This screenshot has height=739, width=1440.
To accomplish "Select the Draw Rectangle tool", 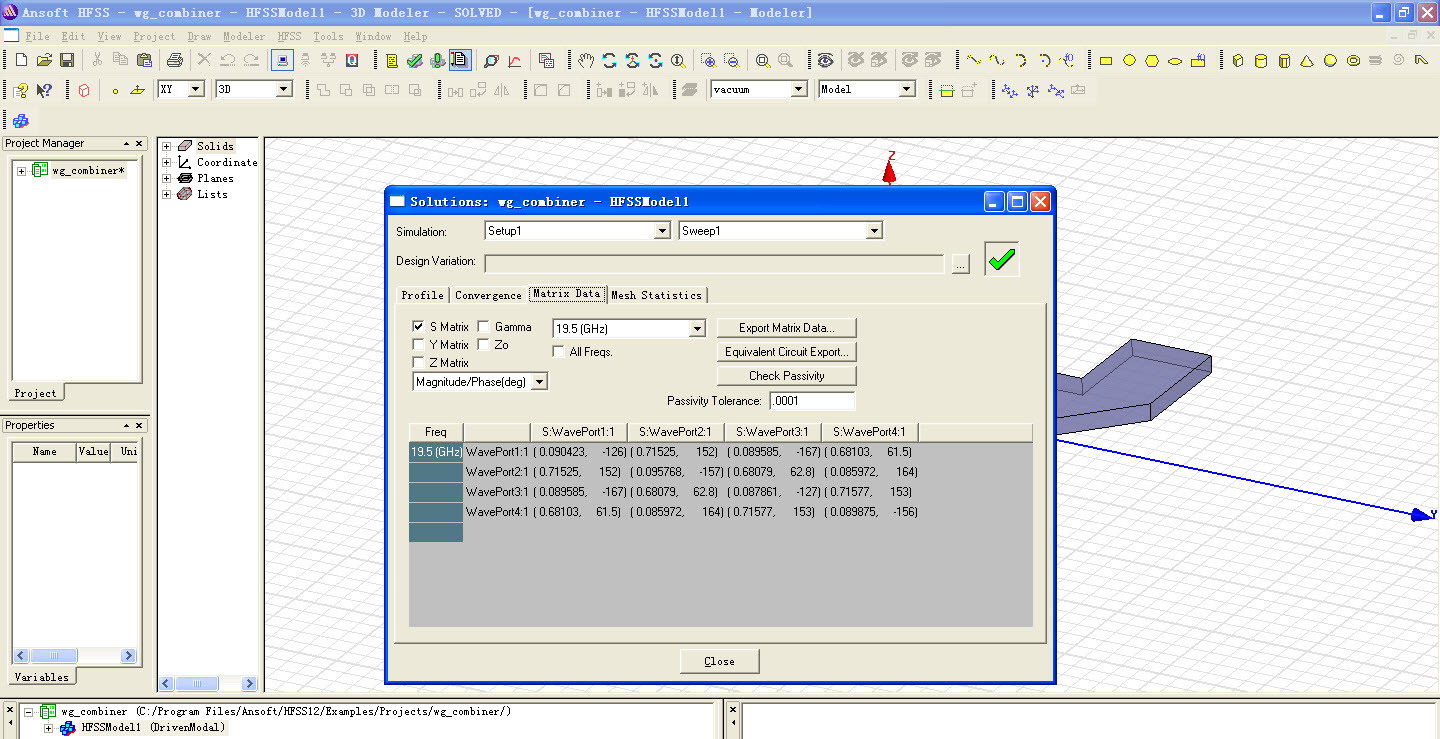I will (1106, 60).
